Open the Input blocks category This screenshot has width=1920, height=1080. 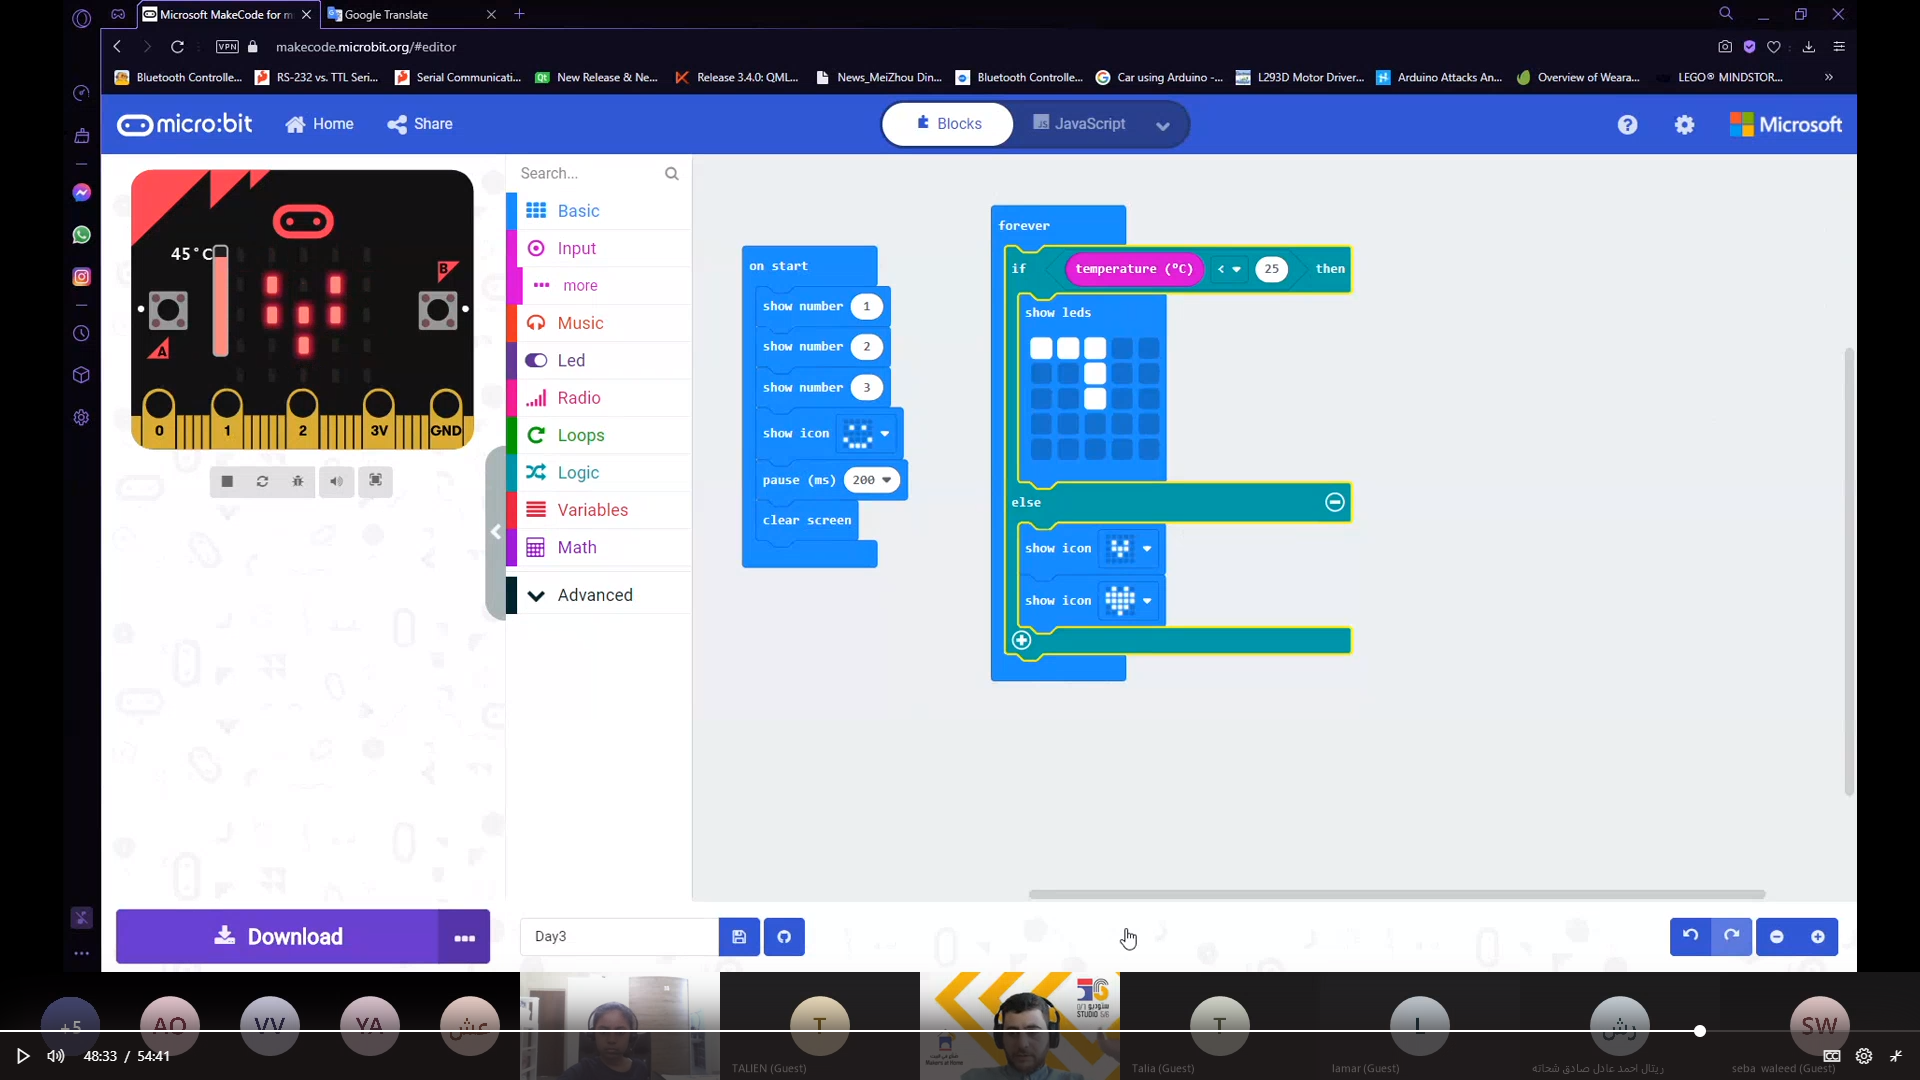pyautogui.click(x=598, y=248)
